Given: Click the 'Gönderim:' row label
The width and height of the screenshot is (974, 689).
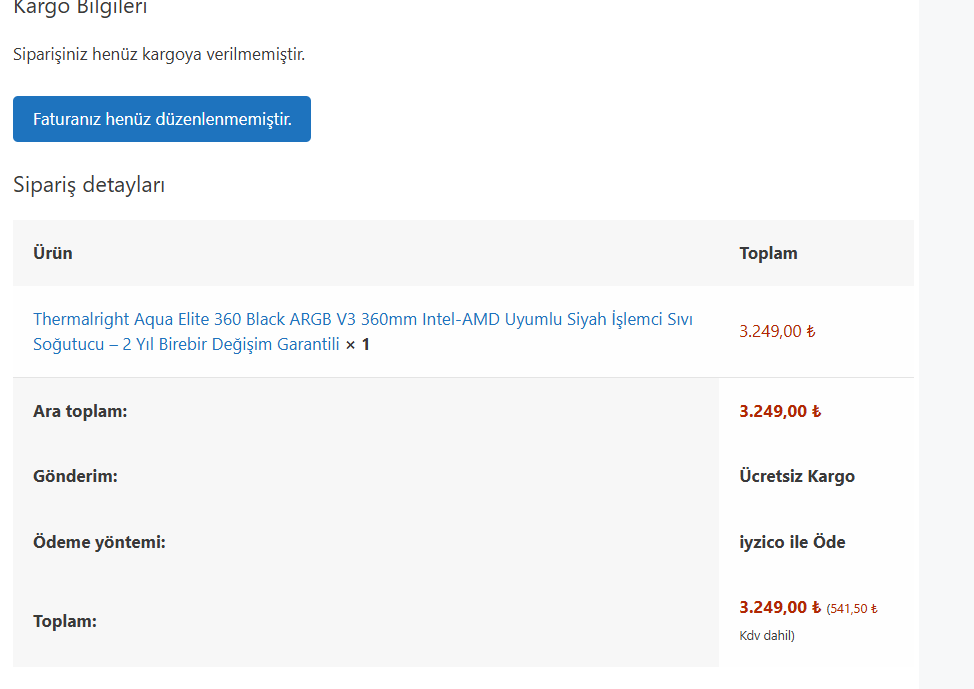Looking at the screenshot, I should (x=75, y=477).
